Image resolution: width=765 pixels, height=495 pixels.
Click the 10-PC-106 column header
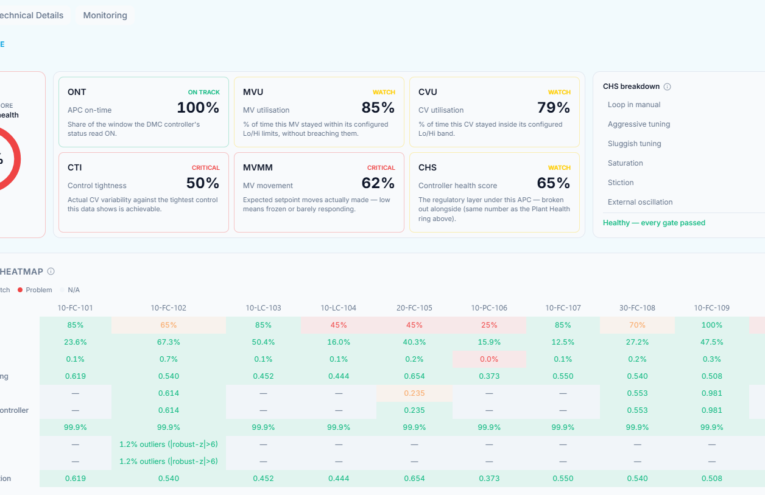(489, 308)
